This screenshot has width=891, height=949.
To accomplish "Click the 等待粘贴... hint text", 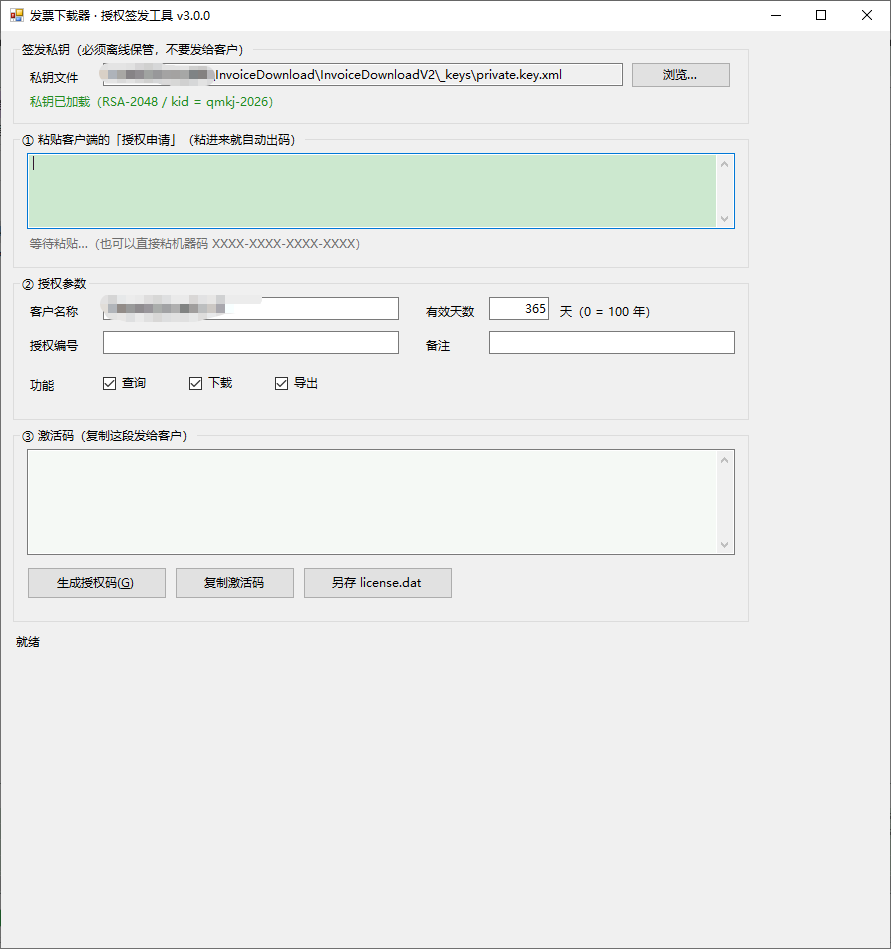I will pyautogui.click(x=195, y=243).
